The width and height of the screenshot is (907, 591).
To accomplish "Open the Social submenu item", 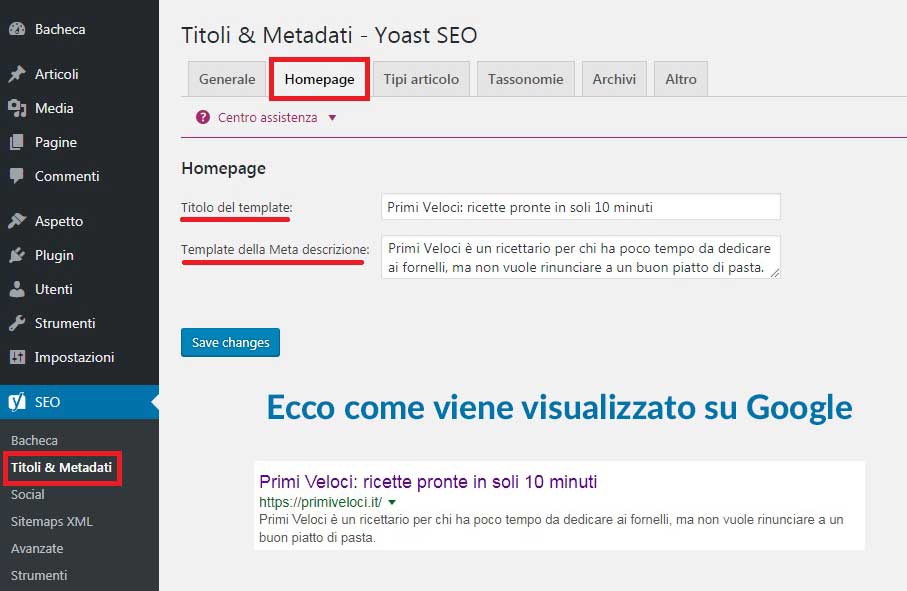I will pos(28,494).
